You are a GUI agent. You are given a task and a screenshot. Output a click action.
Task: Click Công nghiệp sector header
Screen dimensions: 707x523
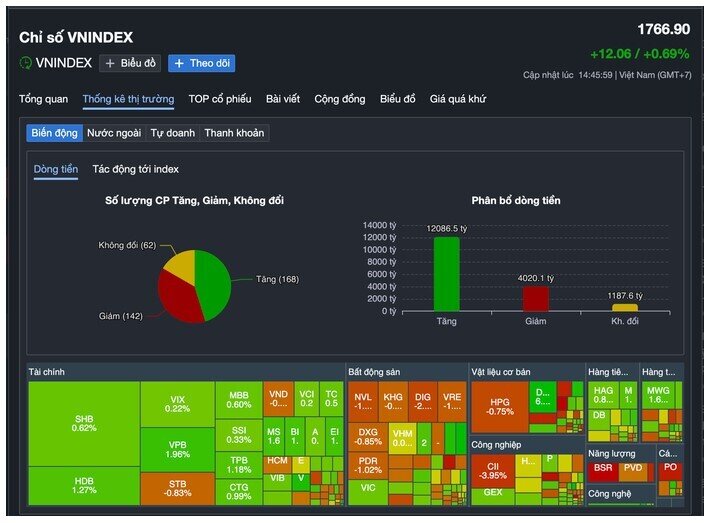pos(496,445)
